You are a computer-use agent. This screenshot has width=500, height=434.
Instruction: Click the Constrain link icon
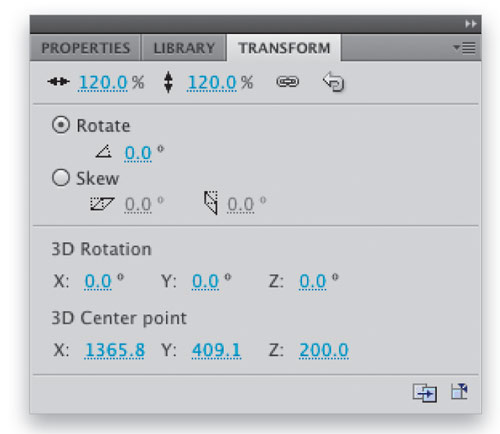pos(287,82)
